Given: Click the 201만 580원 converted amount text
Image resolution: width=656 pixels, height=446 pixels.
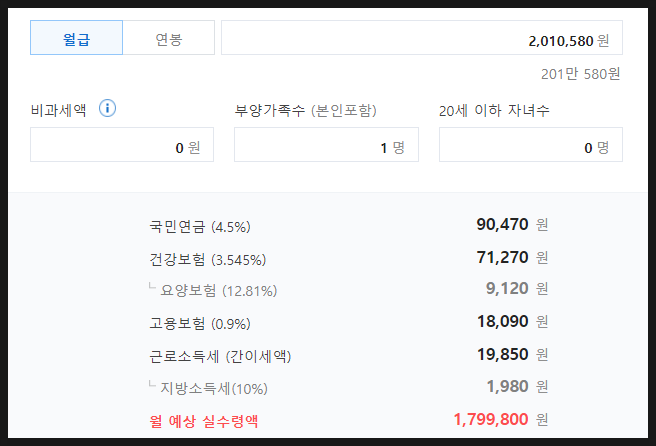Looking at the screenshot, I should (580, 73).
